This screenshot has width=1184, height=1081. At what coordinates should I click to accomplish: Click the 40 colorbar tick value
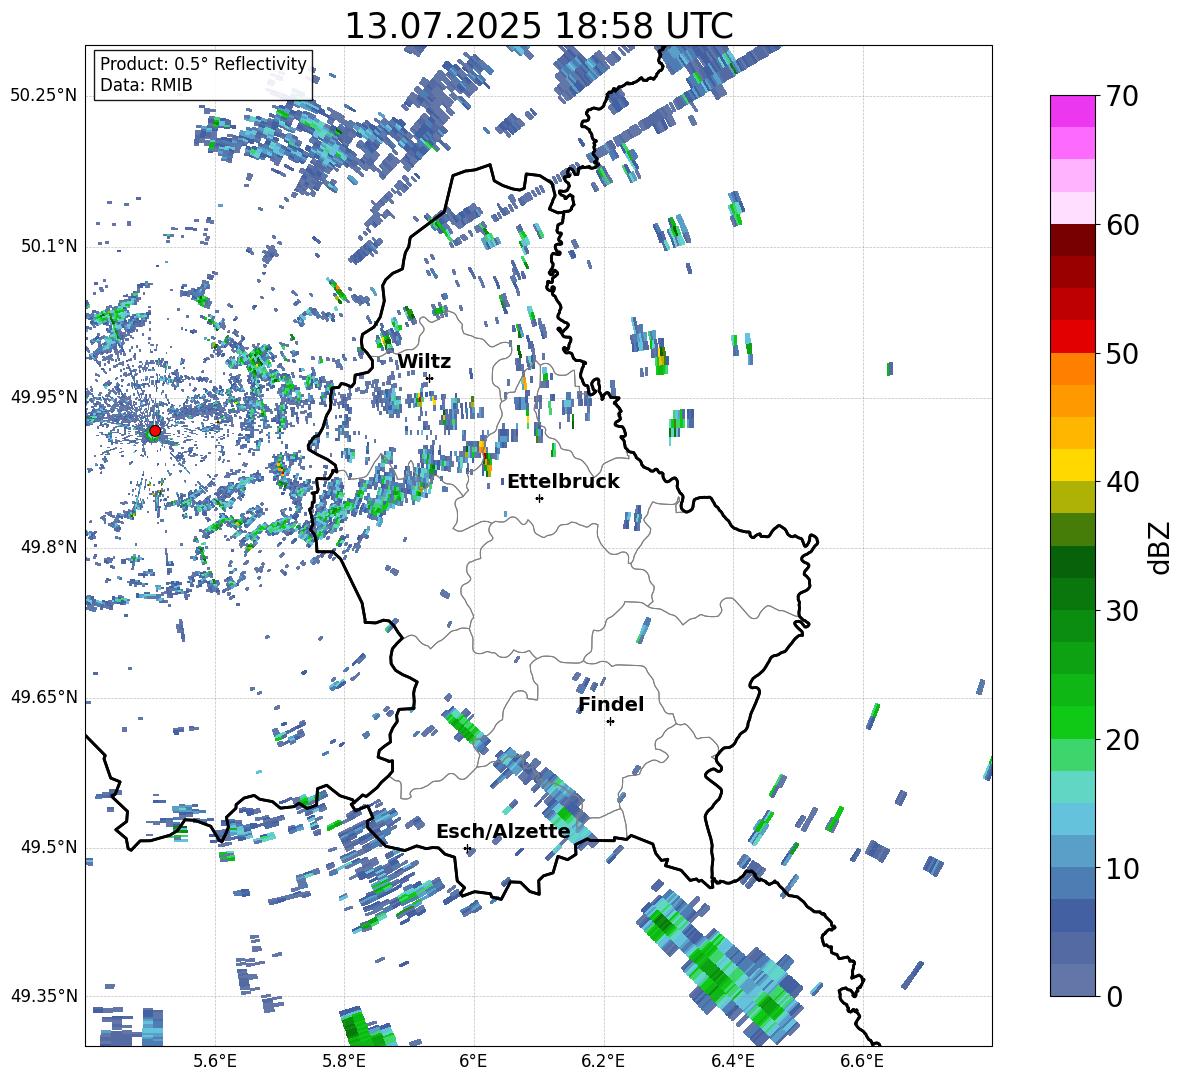point(1122,482)
